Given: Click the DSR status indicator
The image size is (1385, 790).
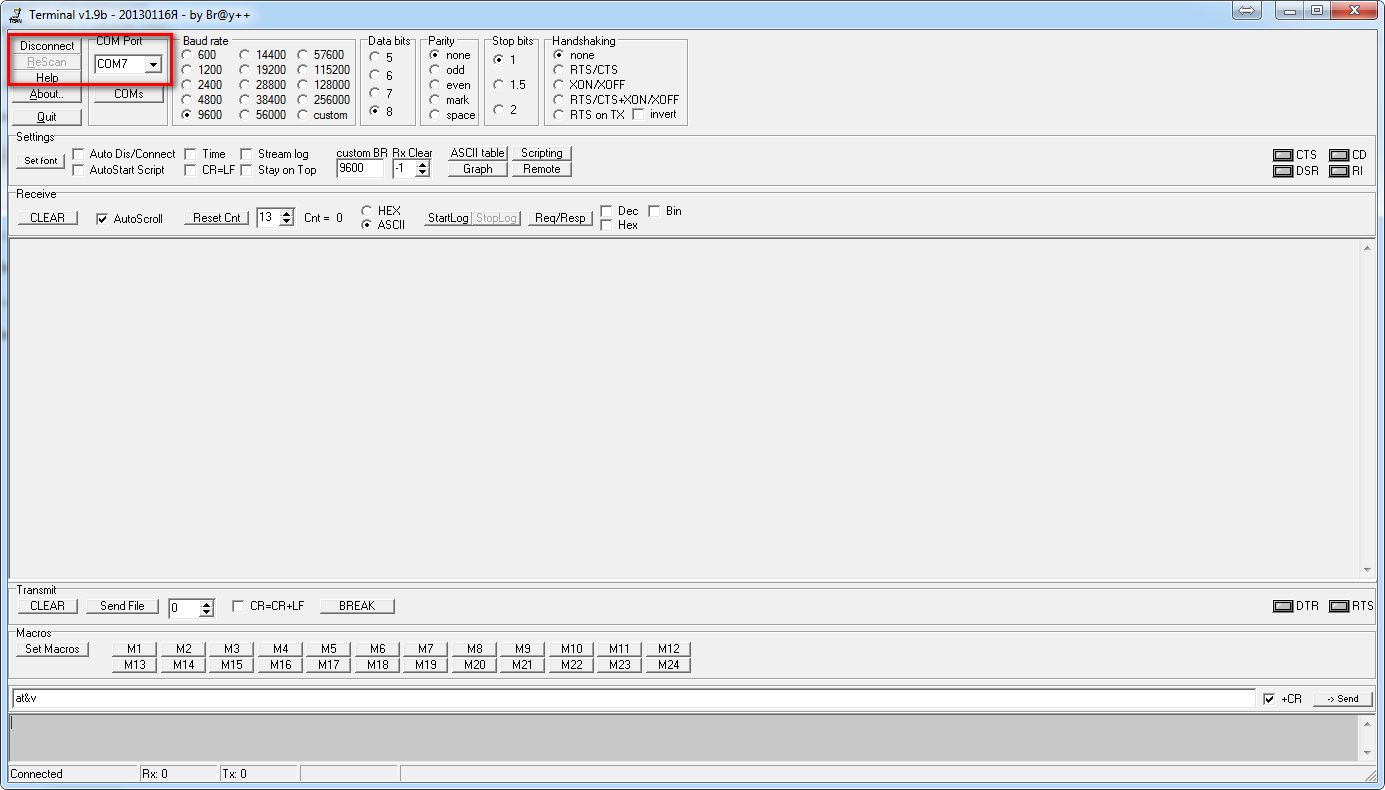Looking at the screenshot, I should (1282, 171).
